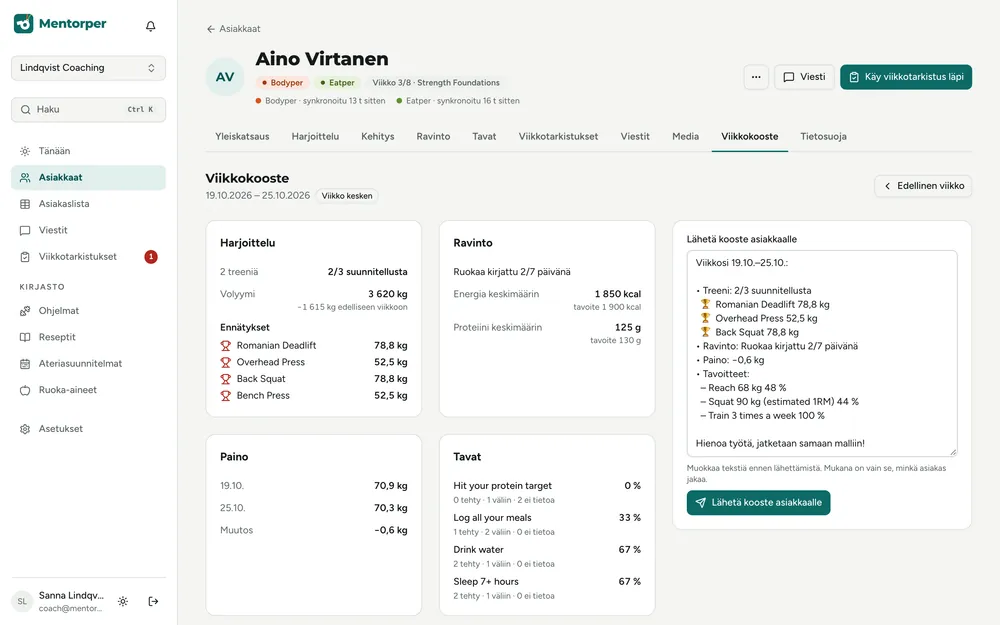Image resolution: width=1000 pixels, height=625 pixels.
Task: Open Asetukset settings
Action: (x=88, y=429)
